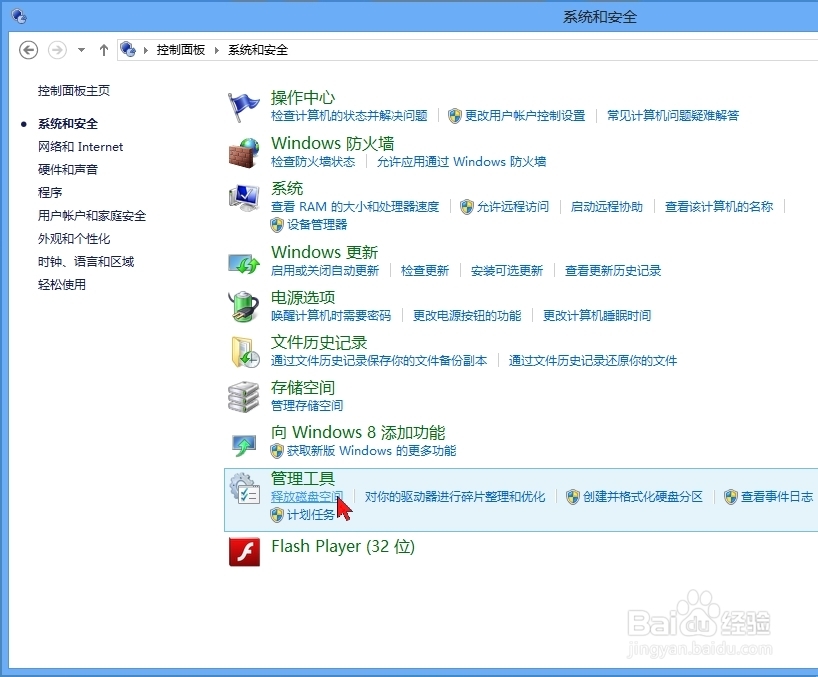This screenshot has width=818, height=677.
Task: Click the Add features to Windows 8 icon
Action: [x=244, y=445]
